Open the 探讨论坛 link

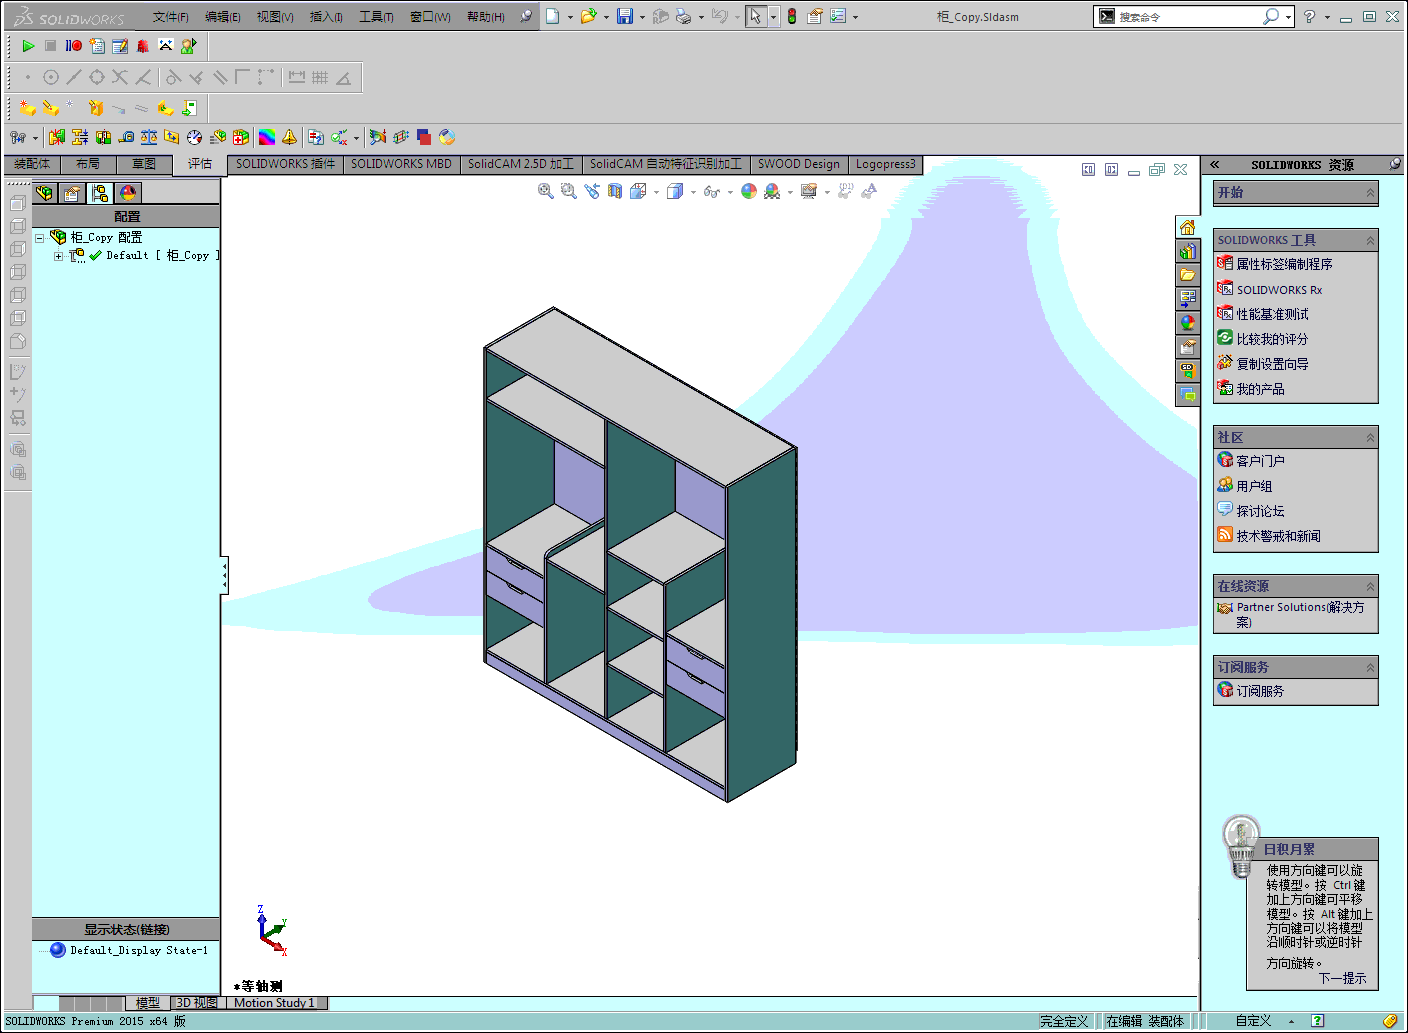(1260, 511)
